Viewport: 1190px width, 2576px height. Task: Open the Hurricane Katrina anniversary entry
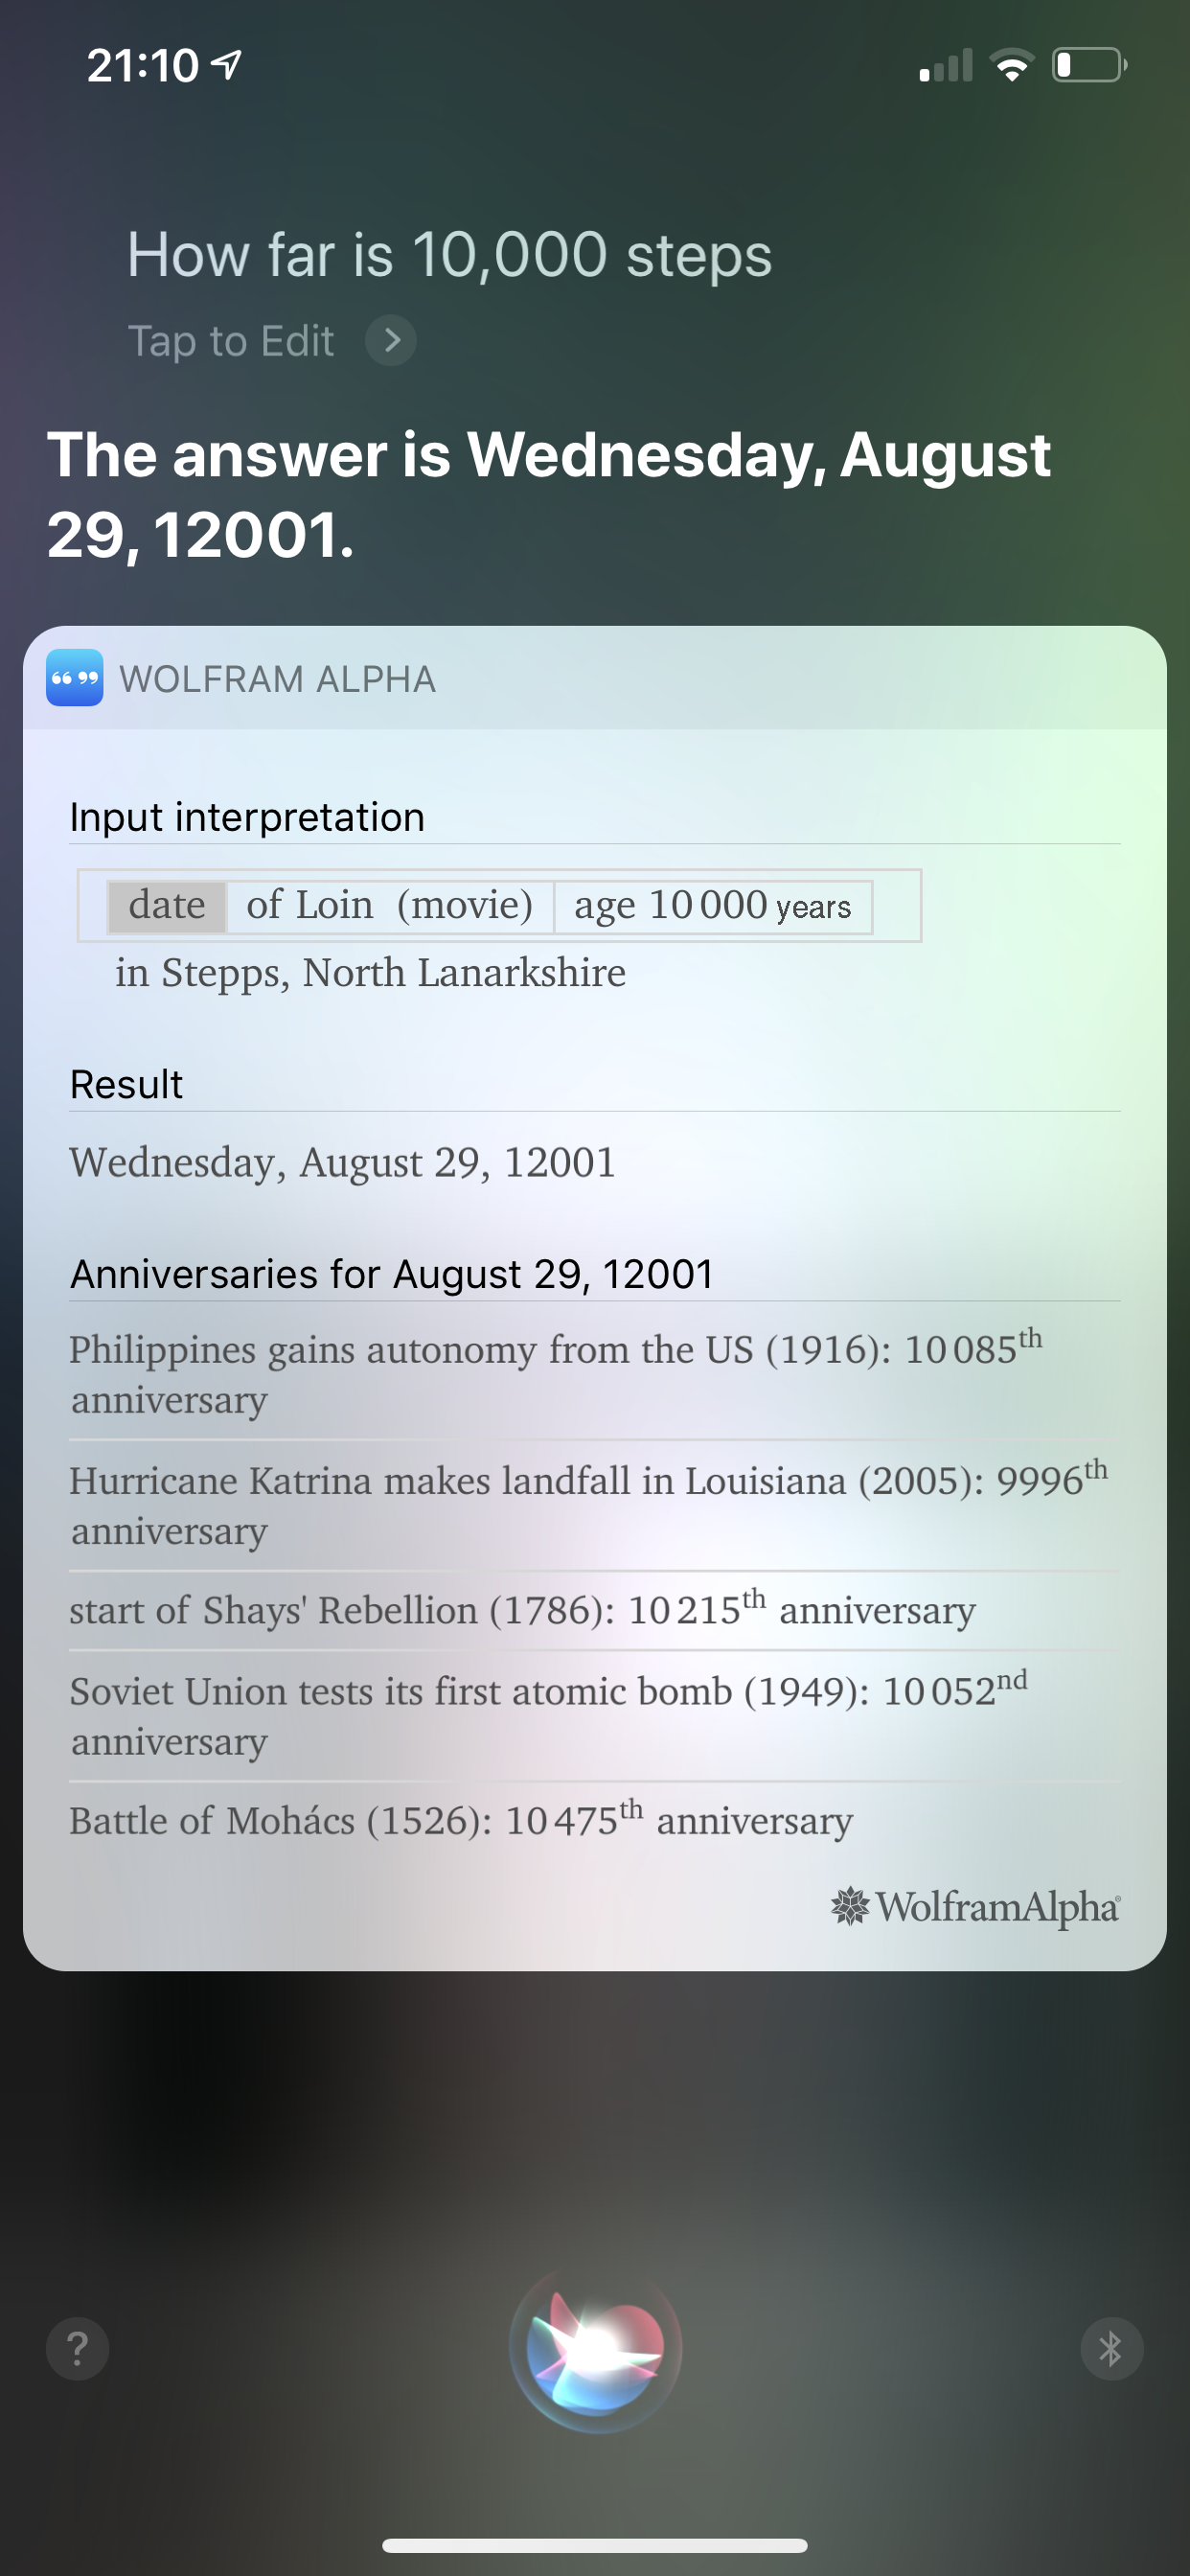tap(595, 1505)
